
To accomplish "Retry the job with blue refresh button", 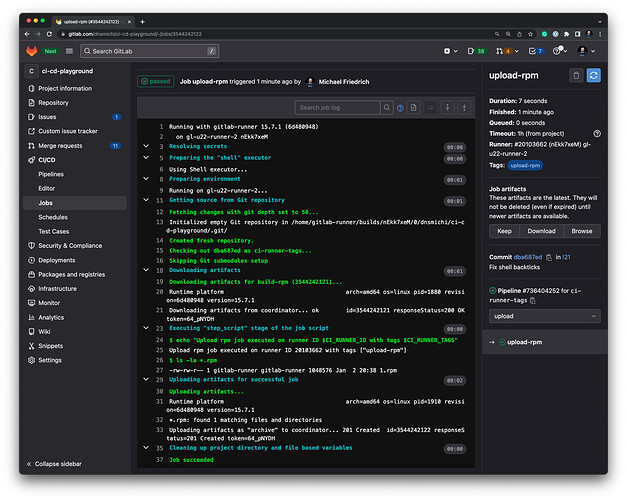I will [x=593, y=75].
